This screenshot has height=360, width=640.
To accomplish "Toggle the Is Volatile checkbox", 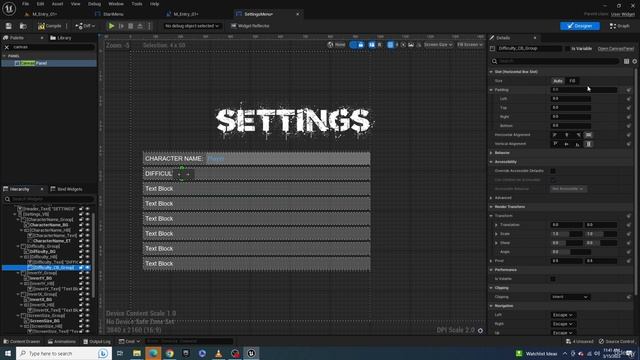I will click(553, 279).
